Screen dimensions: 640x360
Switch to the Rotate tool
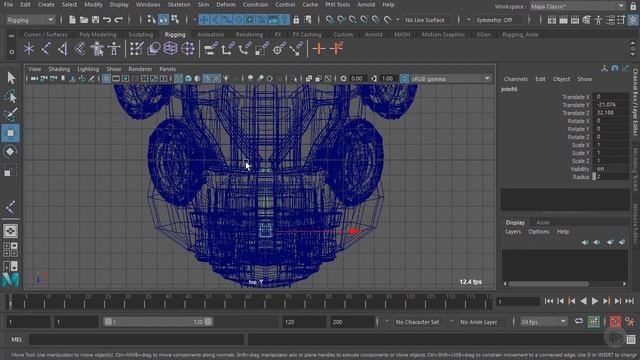(x=10, y=151)
